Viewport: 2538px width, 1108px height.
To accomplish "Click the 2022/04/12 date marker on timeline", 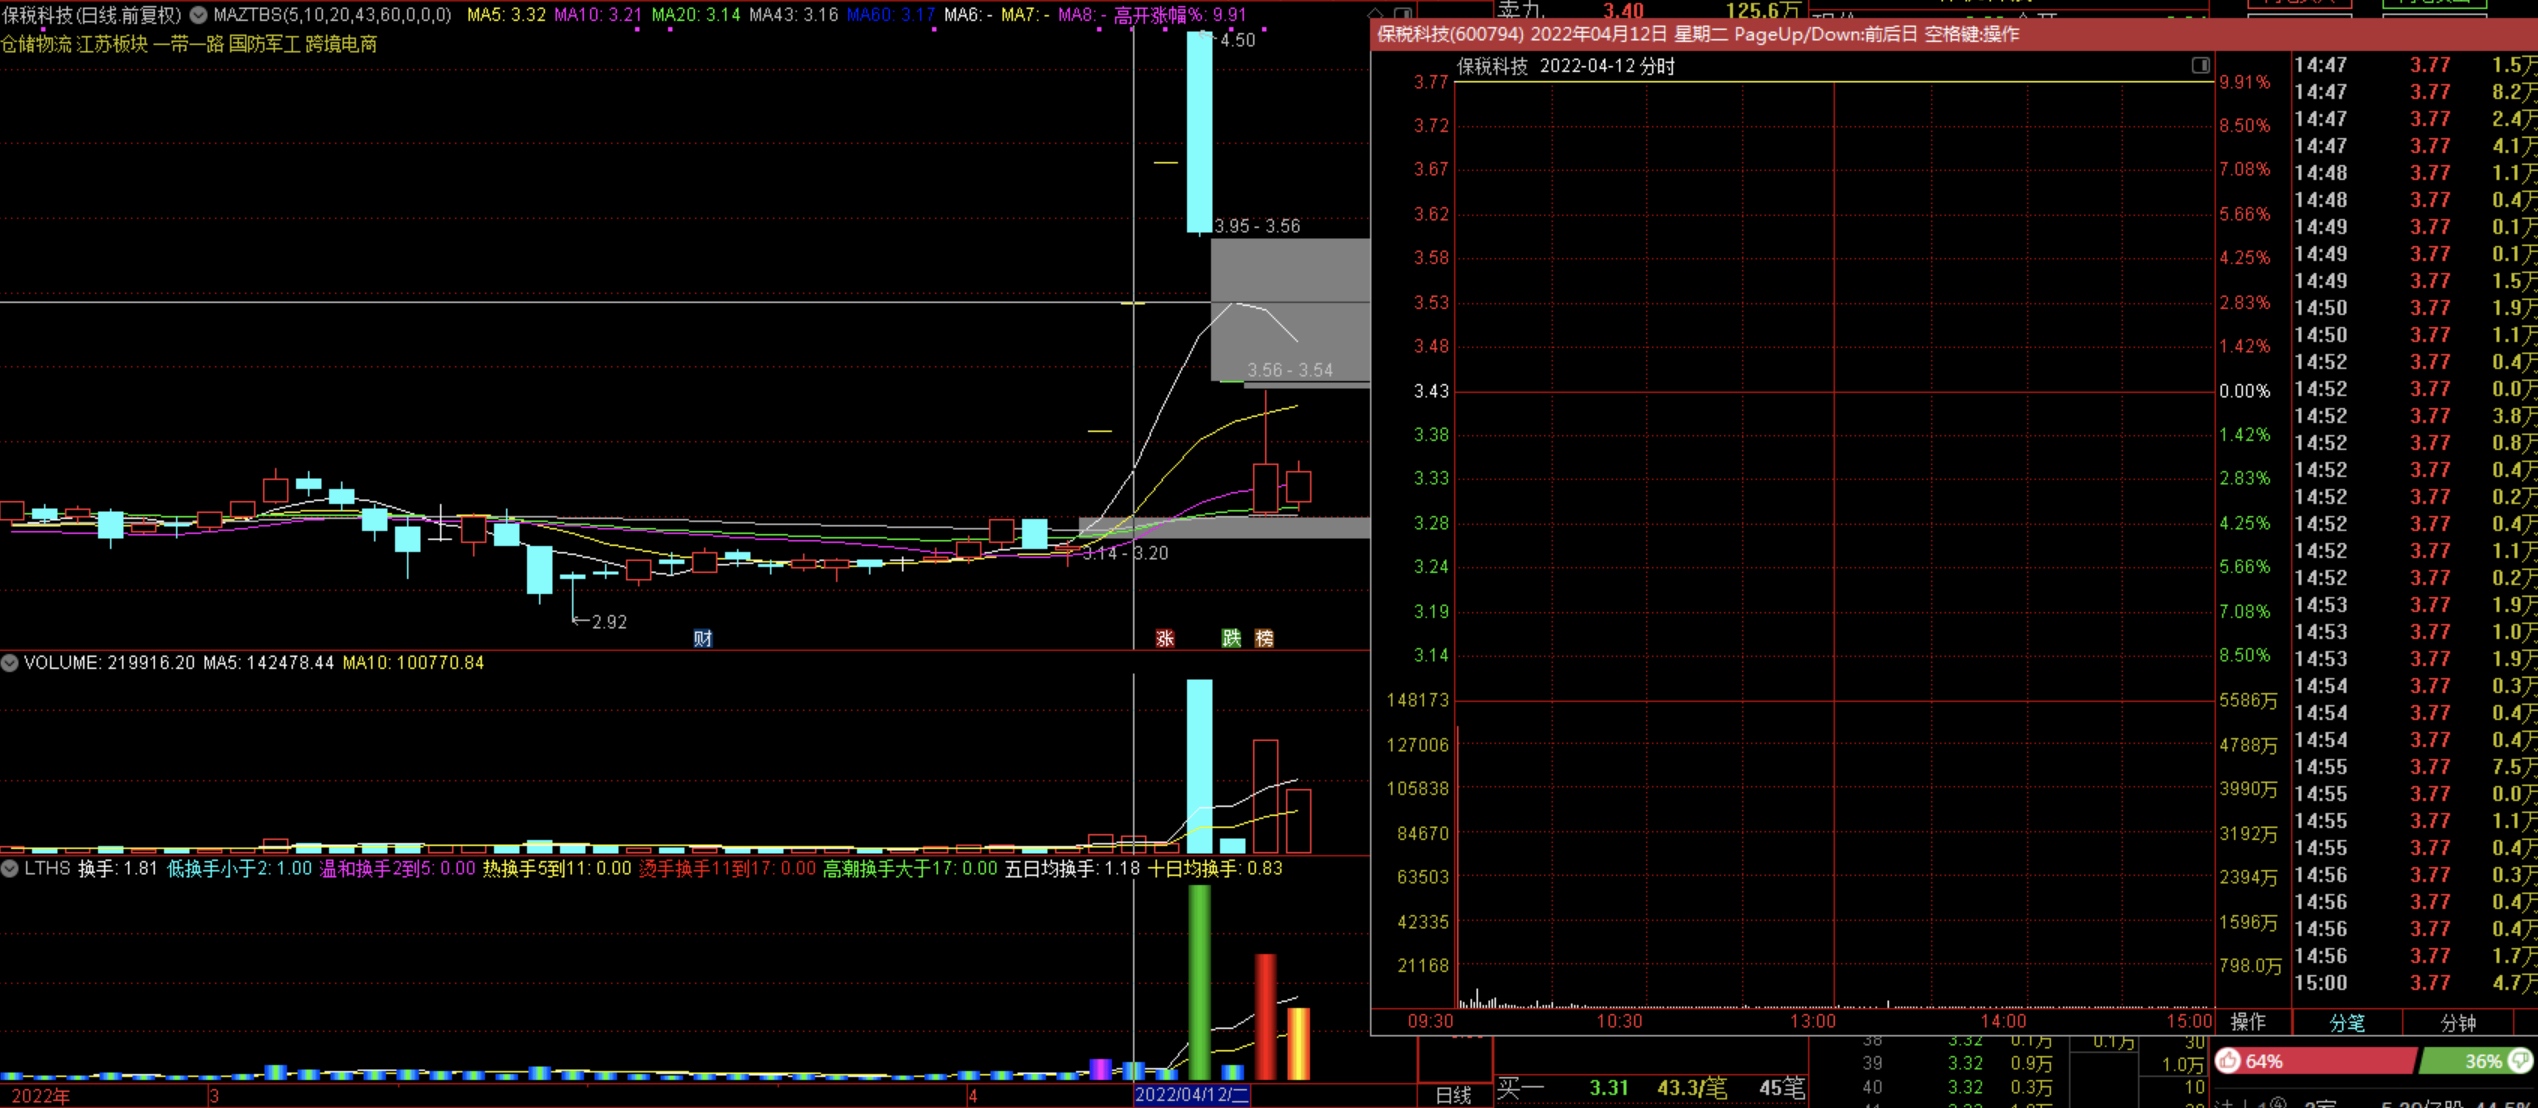I will pyautogui.click(x=1192, y=1095).
